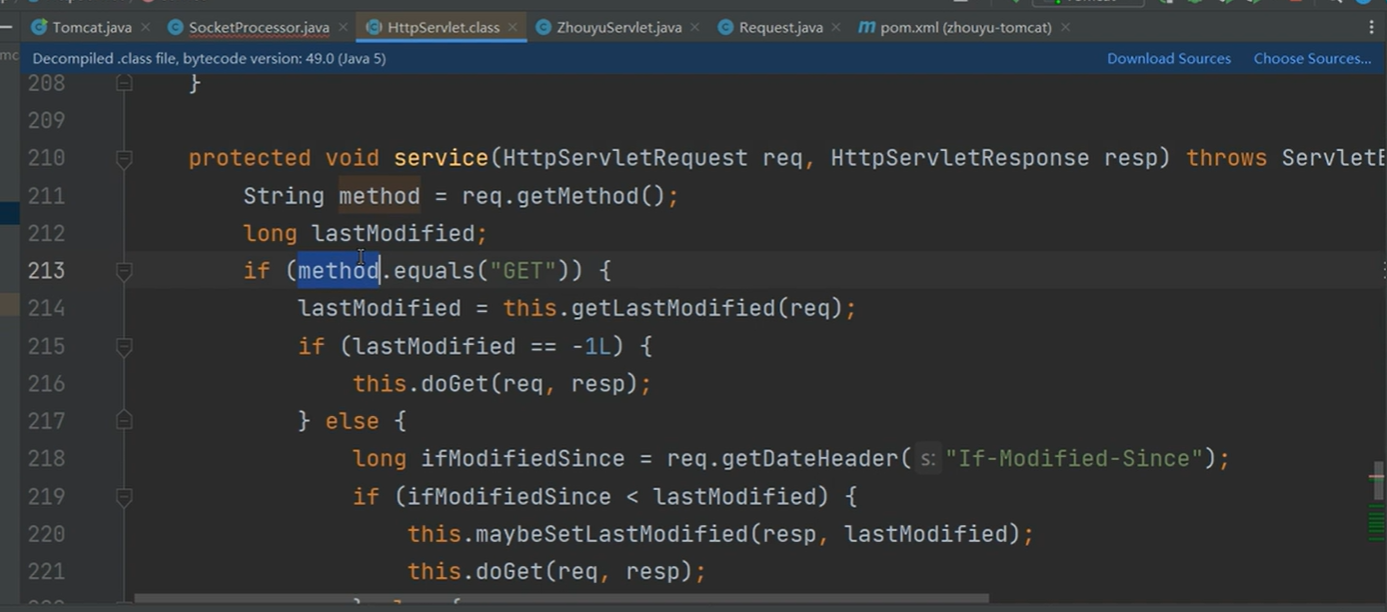Click the Download Sources link
This screenshot has width=1387, height=612.
1168,58
